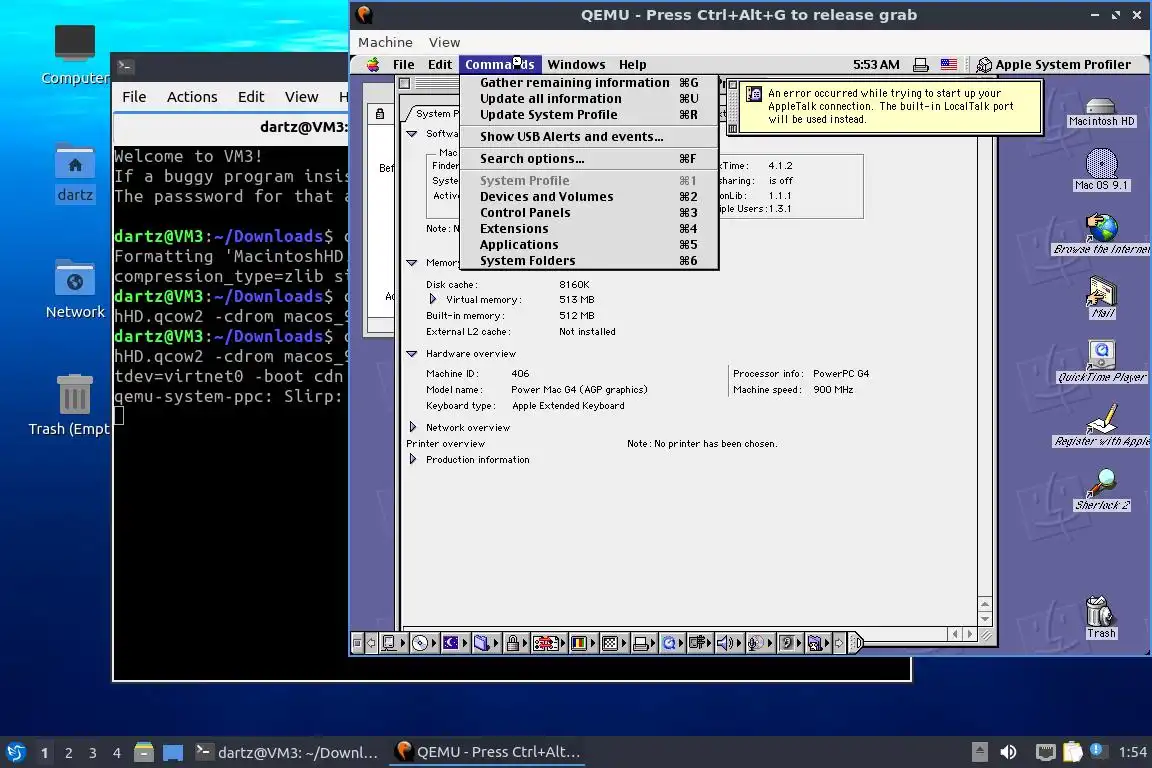
Task: Expand the Network overview disclosure triangle
Action: pyautogui.click(x=413, y=427)
